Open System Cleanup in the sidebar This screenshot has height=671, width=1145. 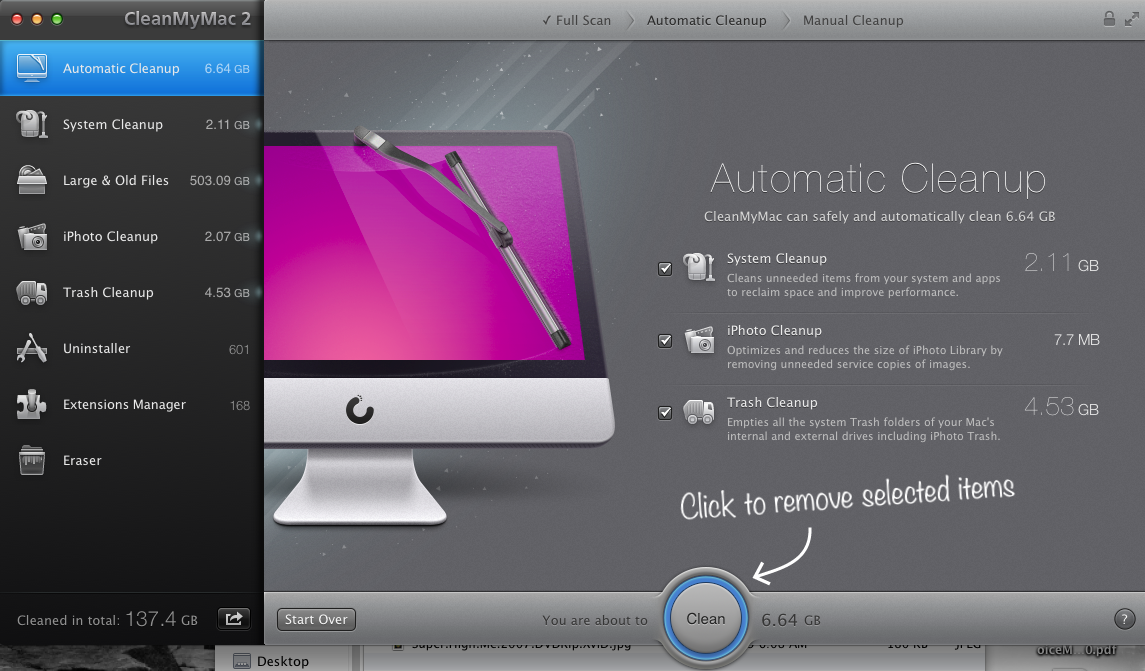click(131, 124)
